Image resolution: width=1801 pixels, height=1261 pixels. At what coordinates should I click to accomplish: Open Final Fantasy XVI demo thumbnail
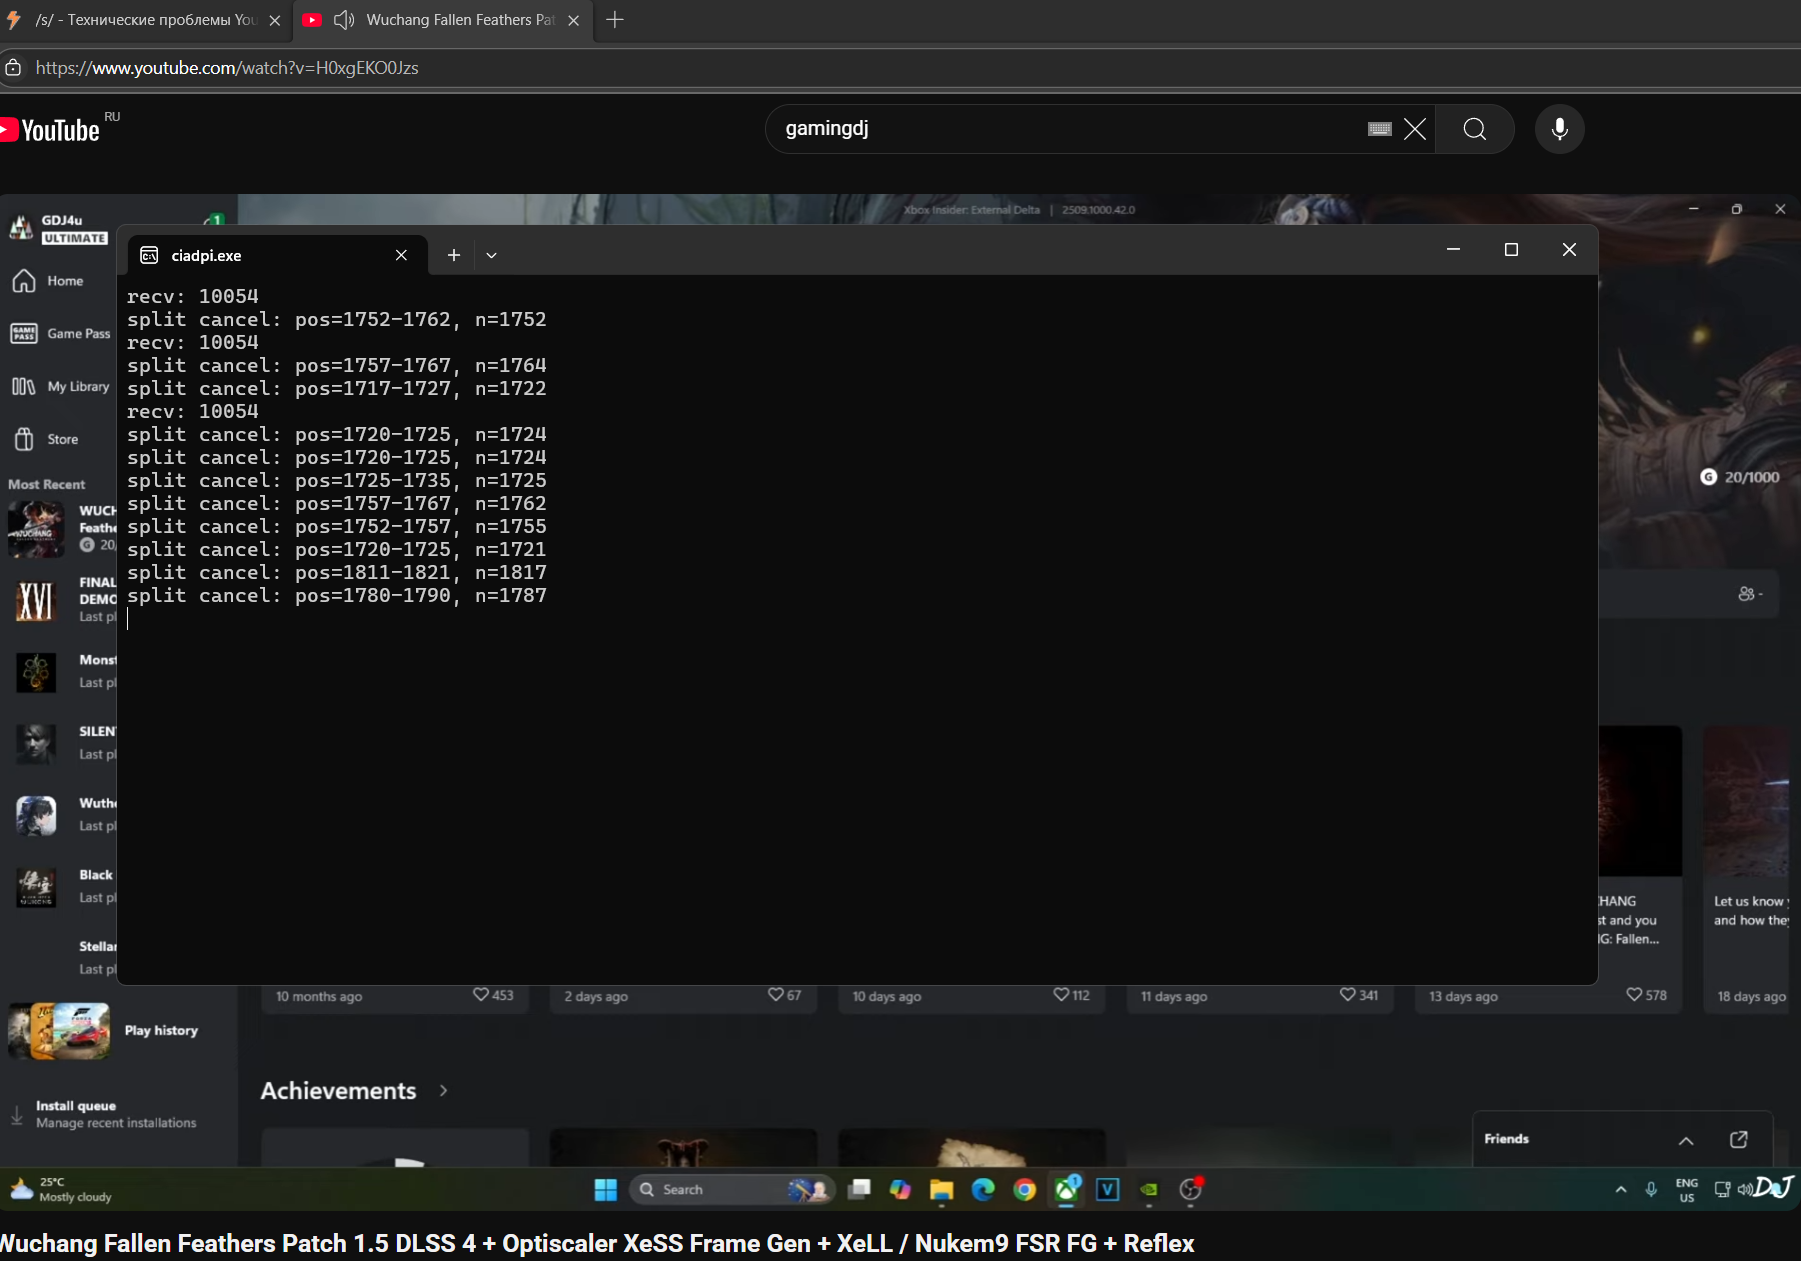36,600
